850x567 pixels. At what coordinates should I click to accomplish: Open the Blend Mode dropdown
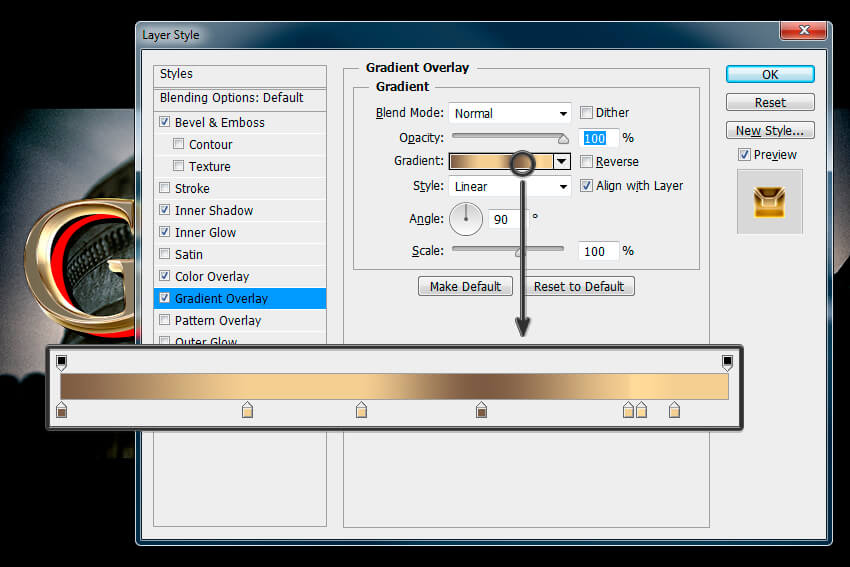pyautogui.click(x=510, y=113)
